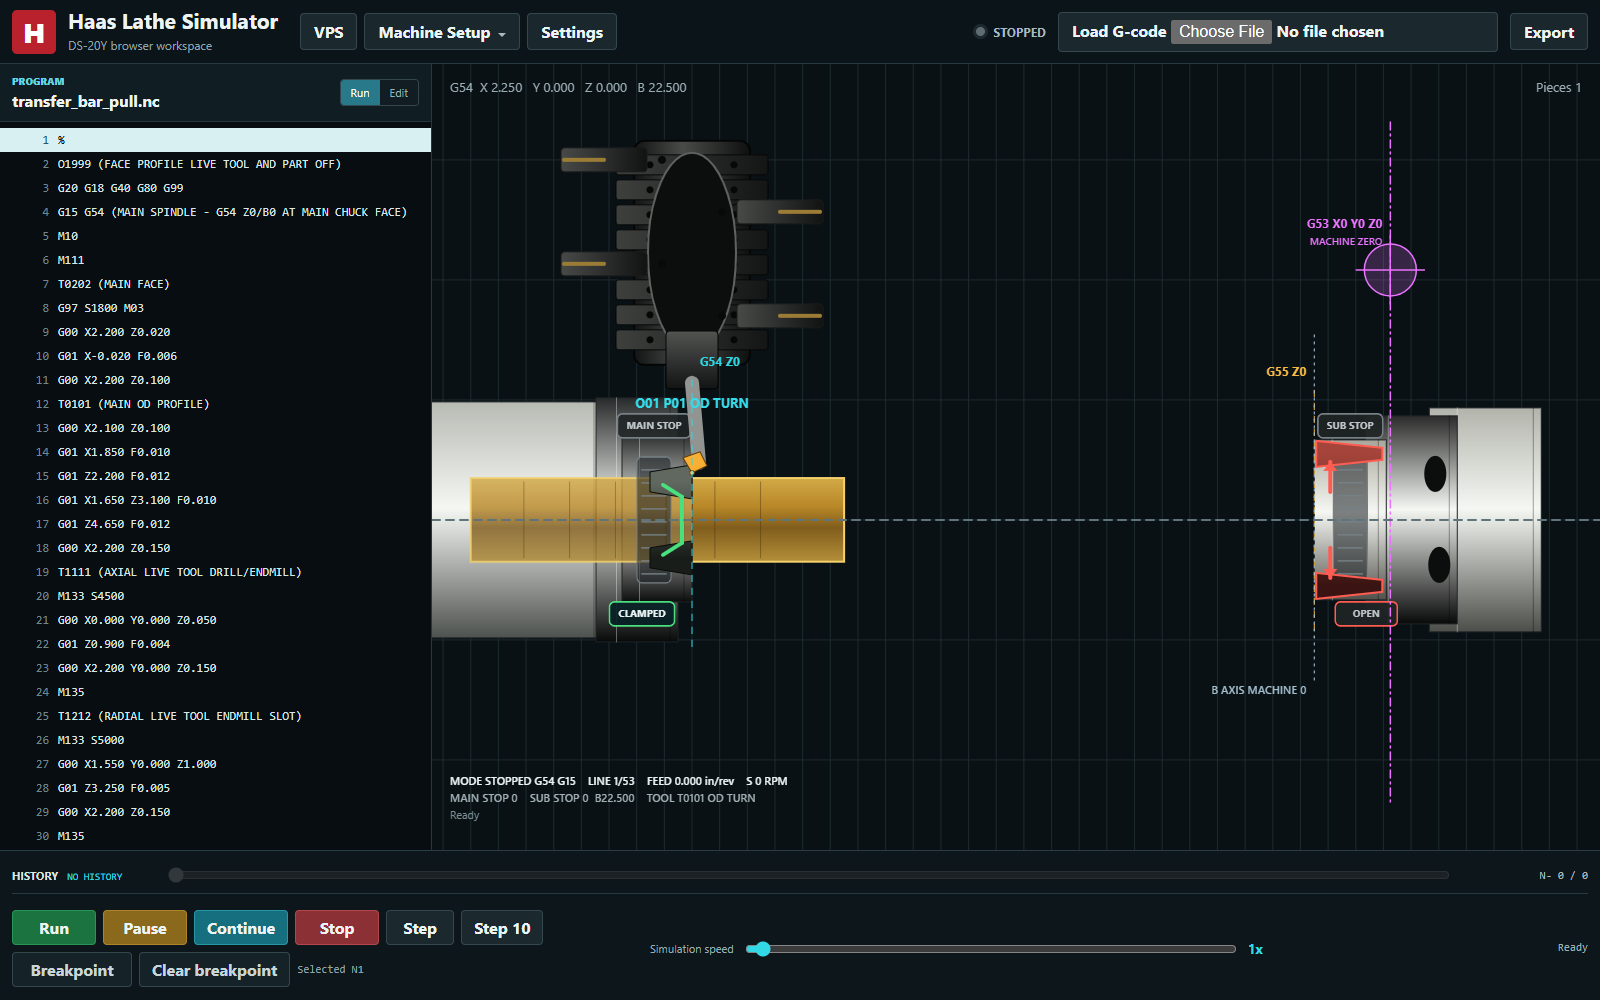Click the Pieces 1 counter

tap(1558, 88)
